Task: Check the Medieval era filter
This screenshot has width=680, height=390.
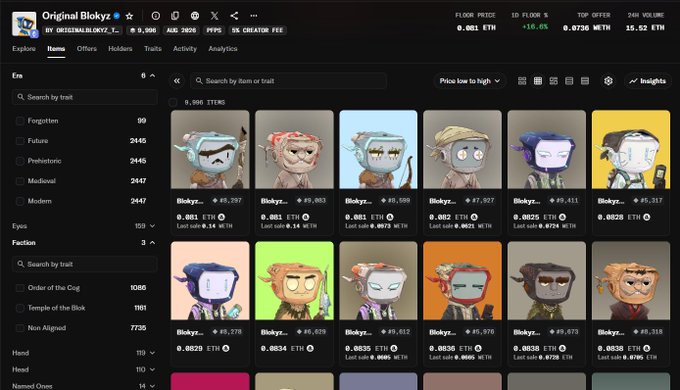Action: pyautogui.click(x=20, y=181)
